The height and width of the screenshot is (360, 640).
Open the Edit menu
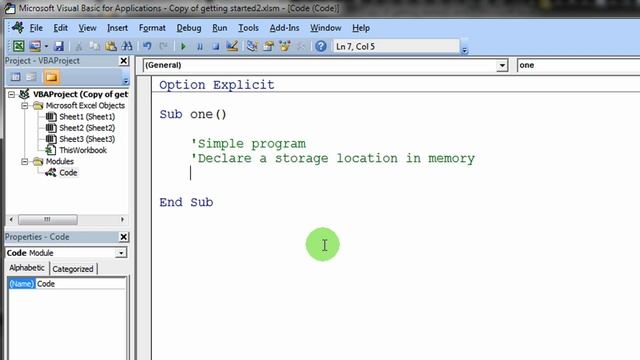60,28
